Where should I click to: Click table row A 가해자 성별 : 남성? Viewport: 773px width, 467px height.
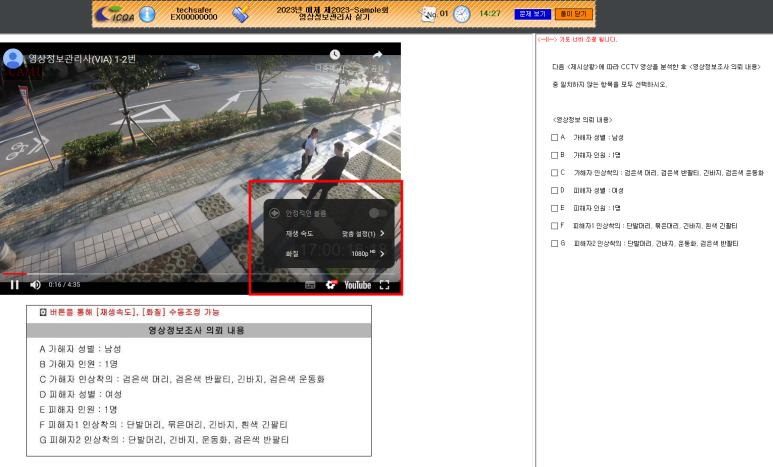pos(80,349)
